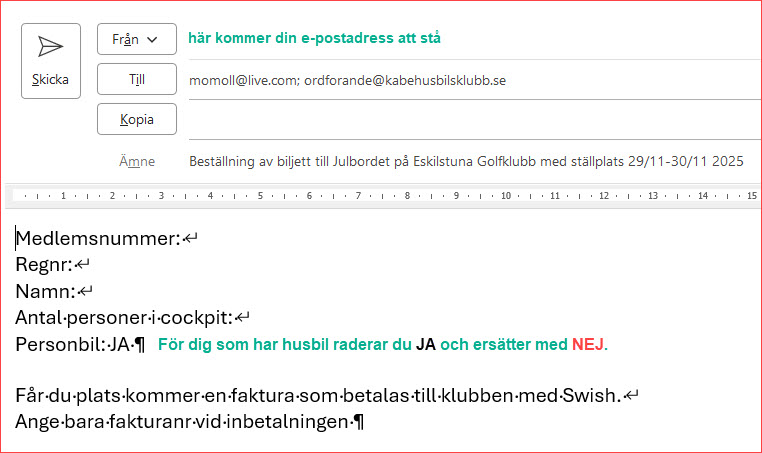Click the green e-postadress placeholder text
Image resolution: width=762 pixels, height=453 pixels.
tap(314, 39)
